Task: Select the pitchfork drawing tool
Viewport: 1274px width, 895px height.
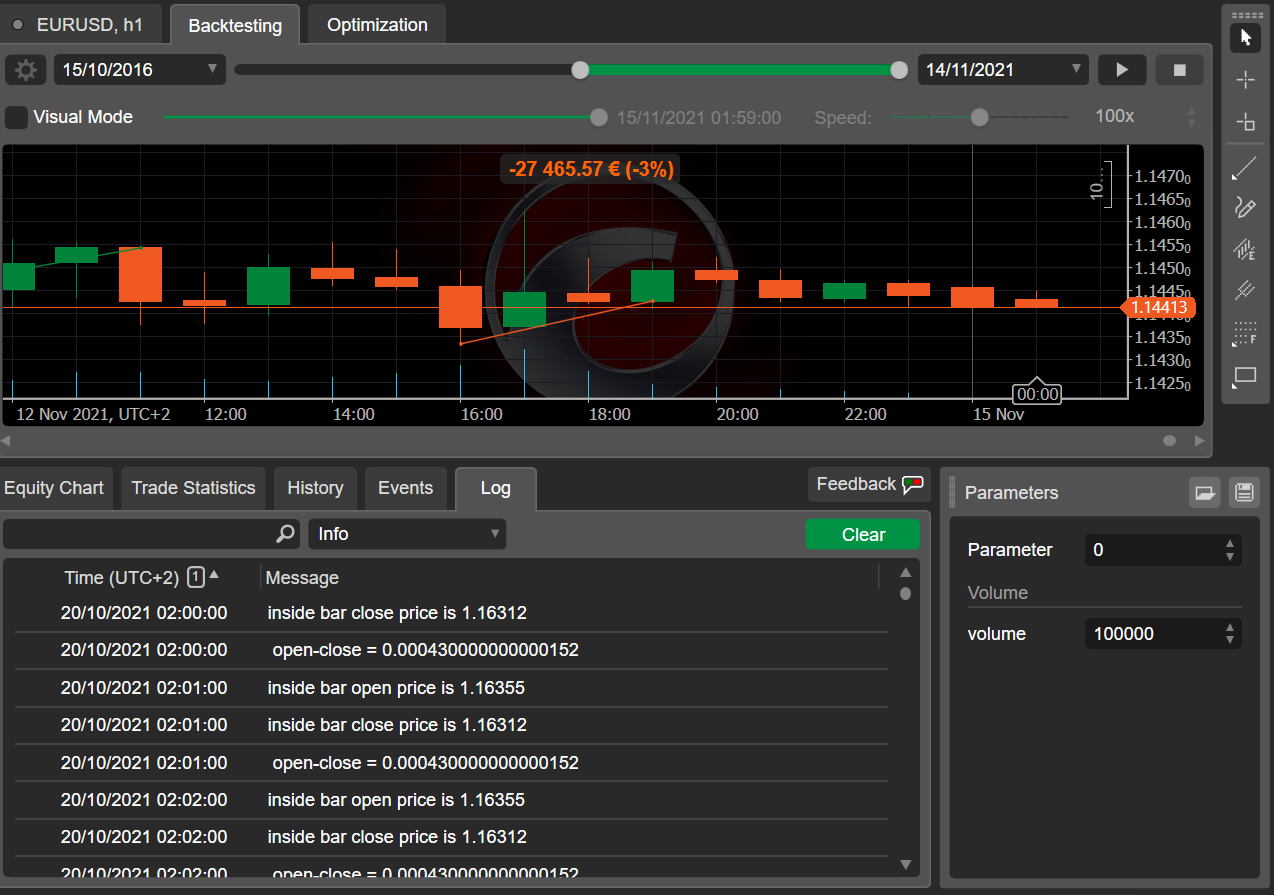Action: [1245, 291]
